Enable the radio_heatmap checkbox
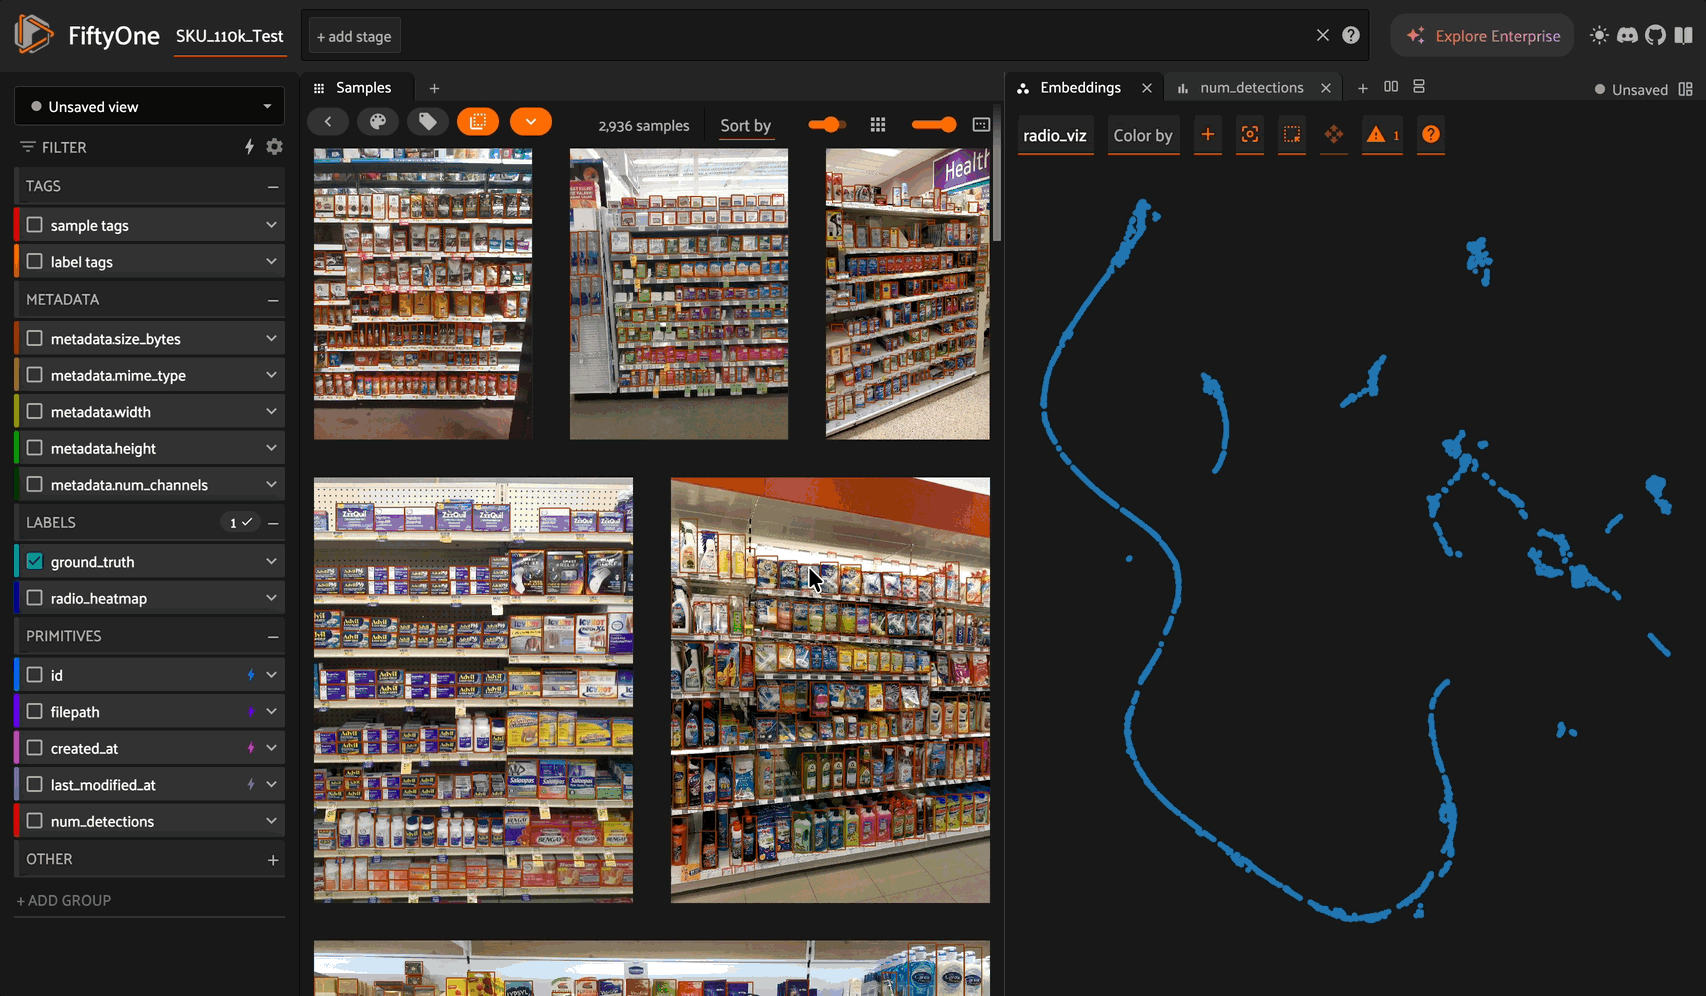The height and width of the screenshot is (996, 1706). [35, 598]
